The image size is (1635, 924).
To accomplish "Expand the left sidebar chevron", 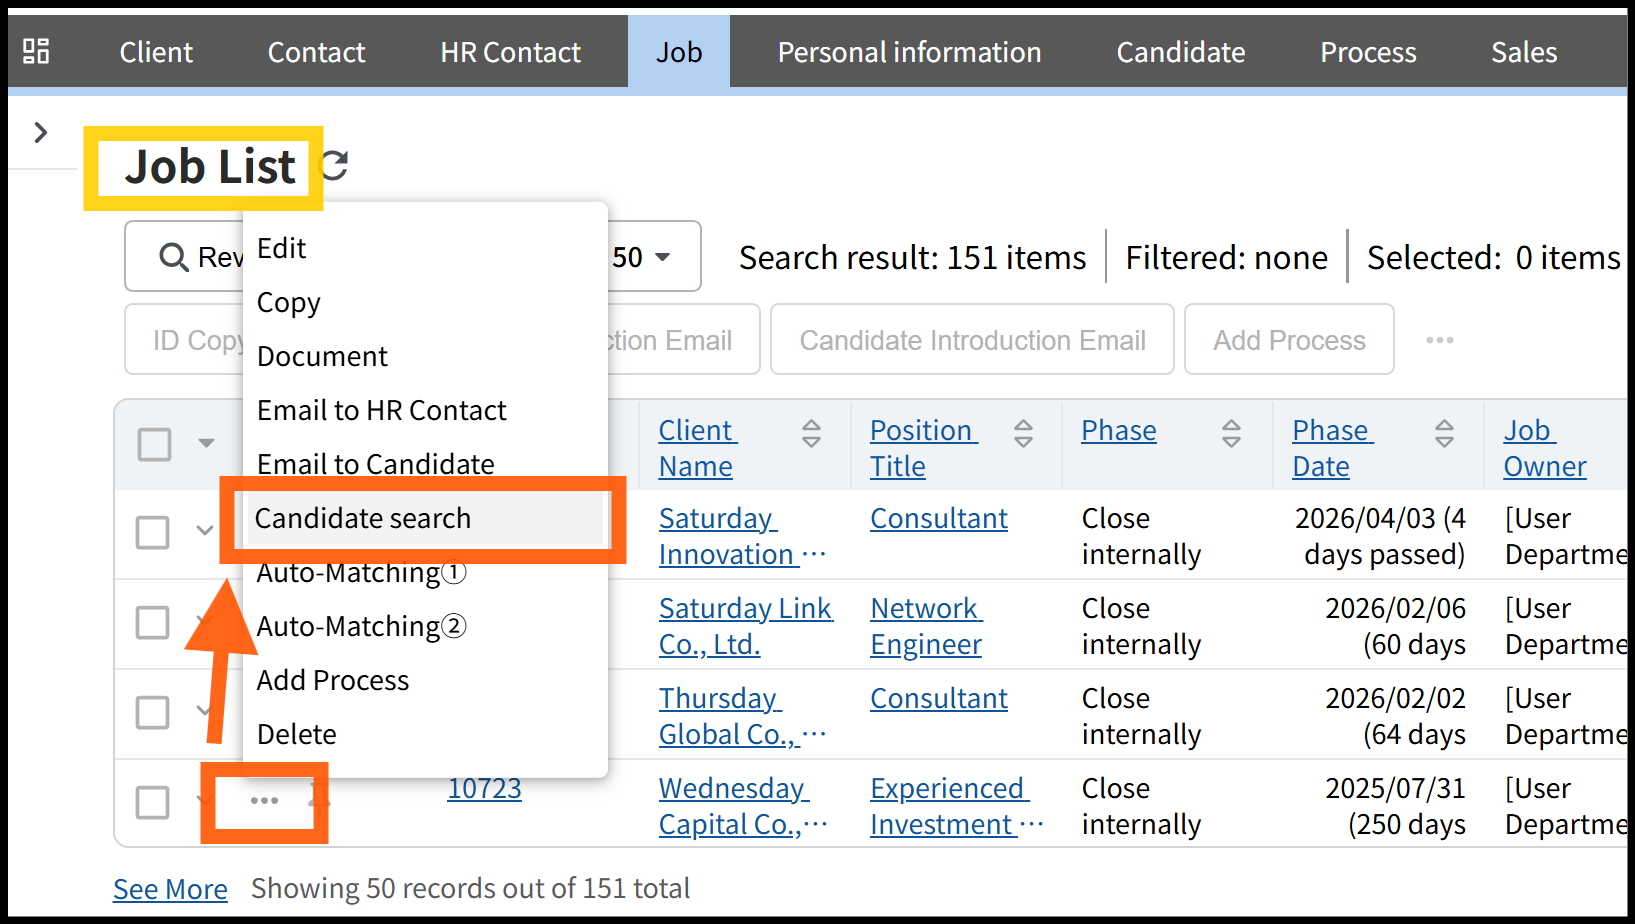I will click(x=41, y=132).
